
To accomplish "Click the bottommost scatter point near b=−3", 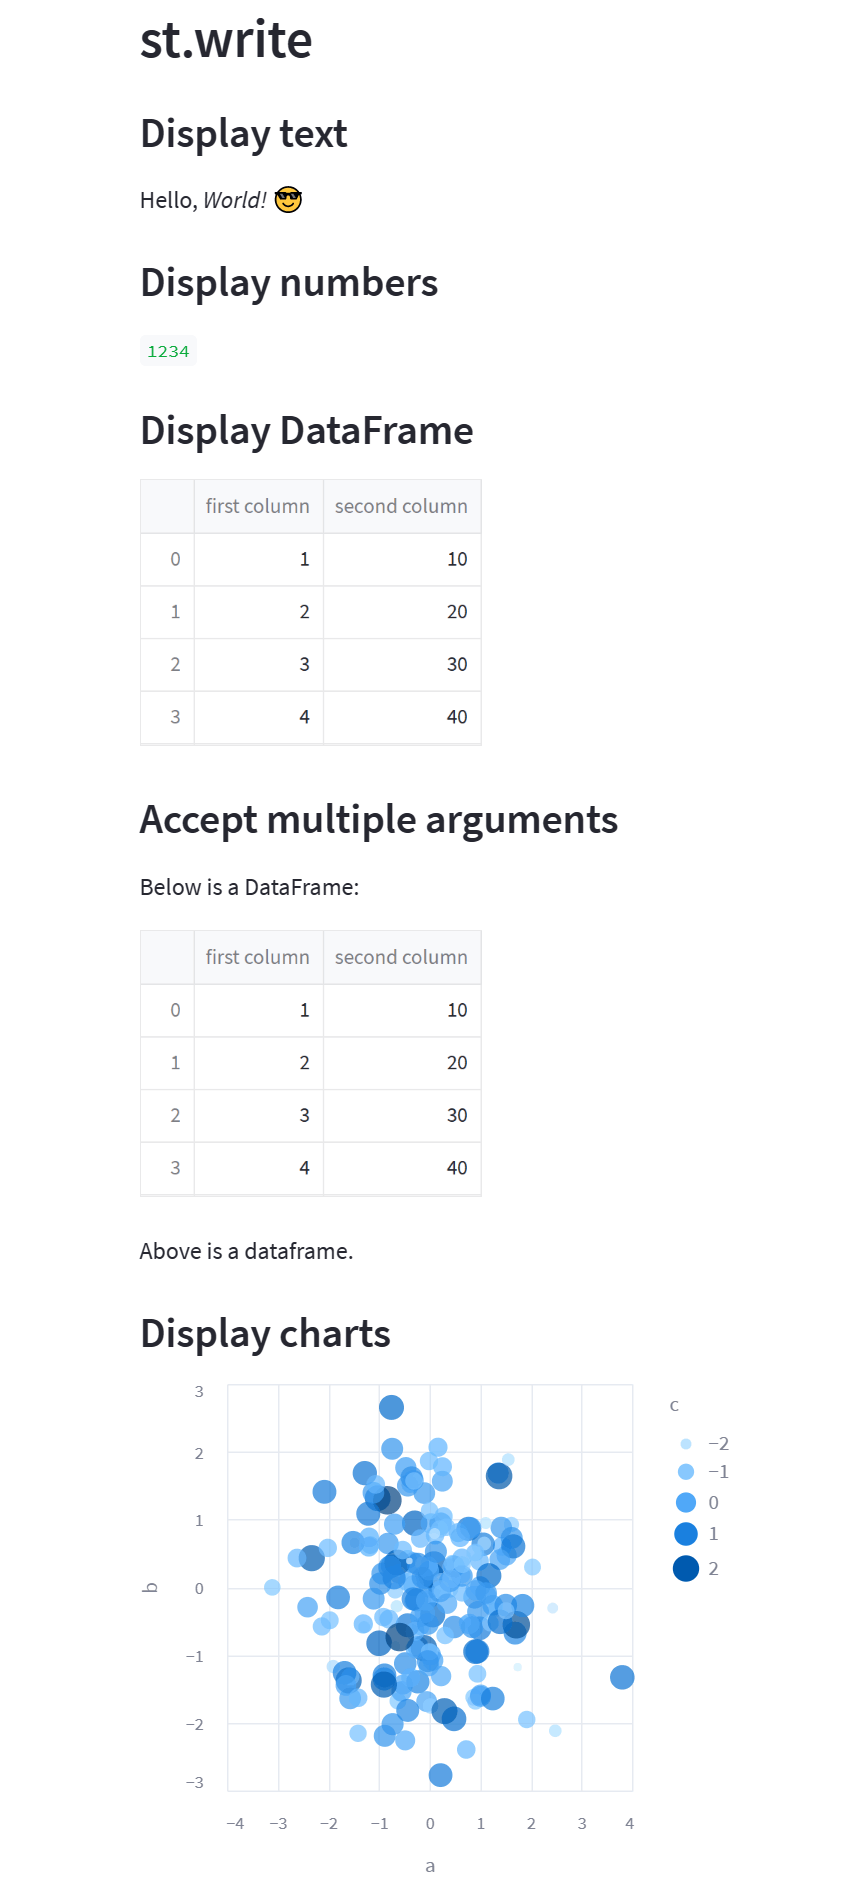I will coord(440,1775).
